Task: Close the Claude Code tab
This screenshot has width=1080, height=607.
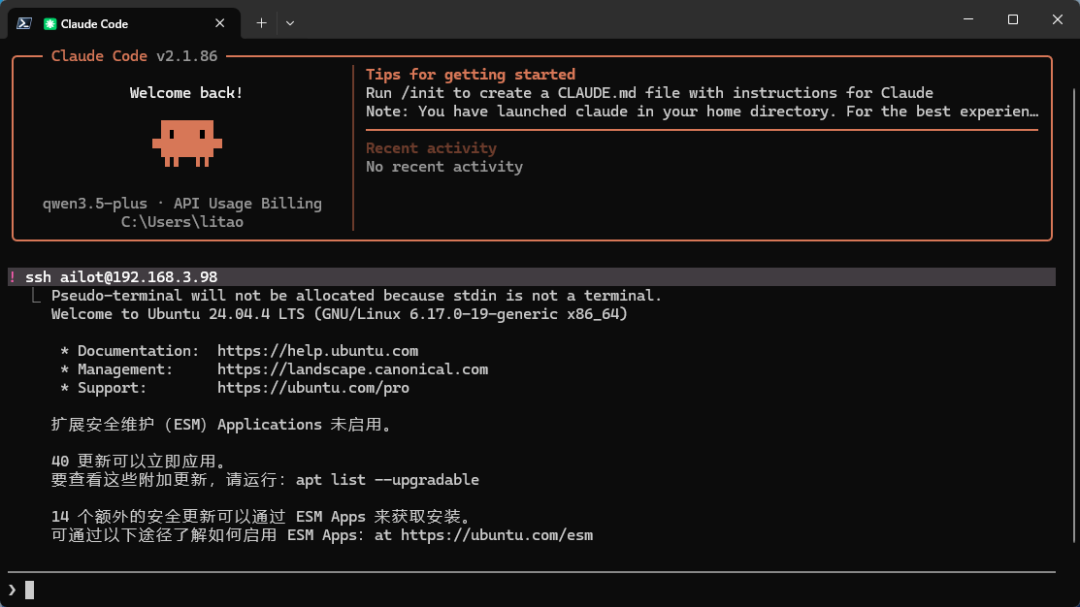Action: (x=220, y=23)
